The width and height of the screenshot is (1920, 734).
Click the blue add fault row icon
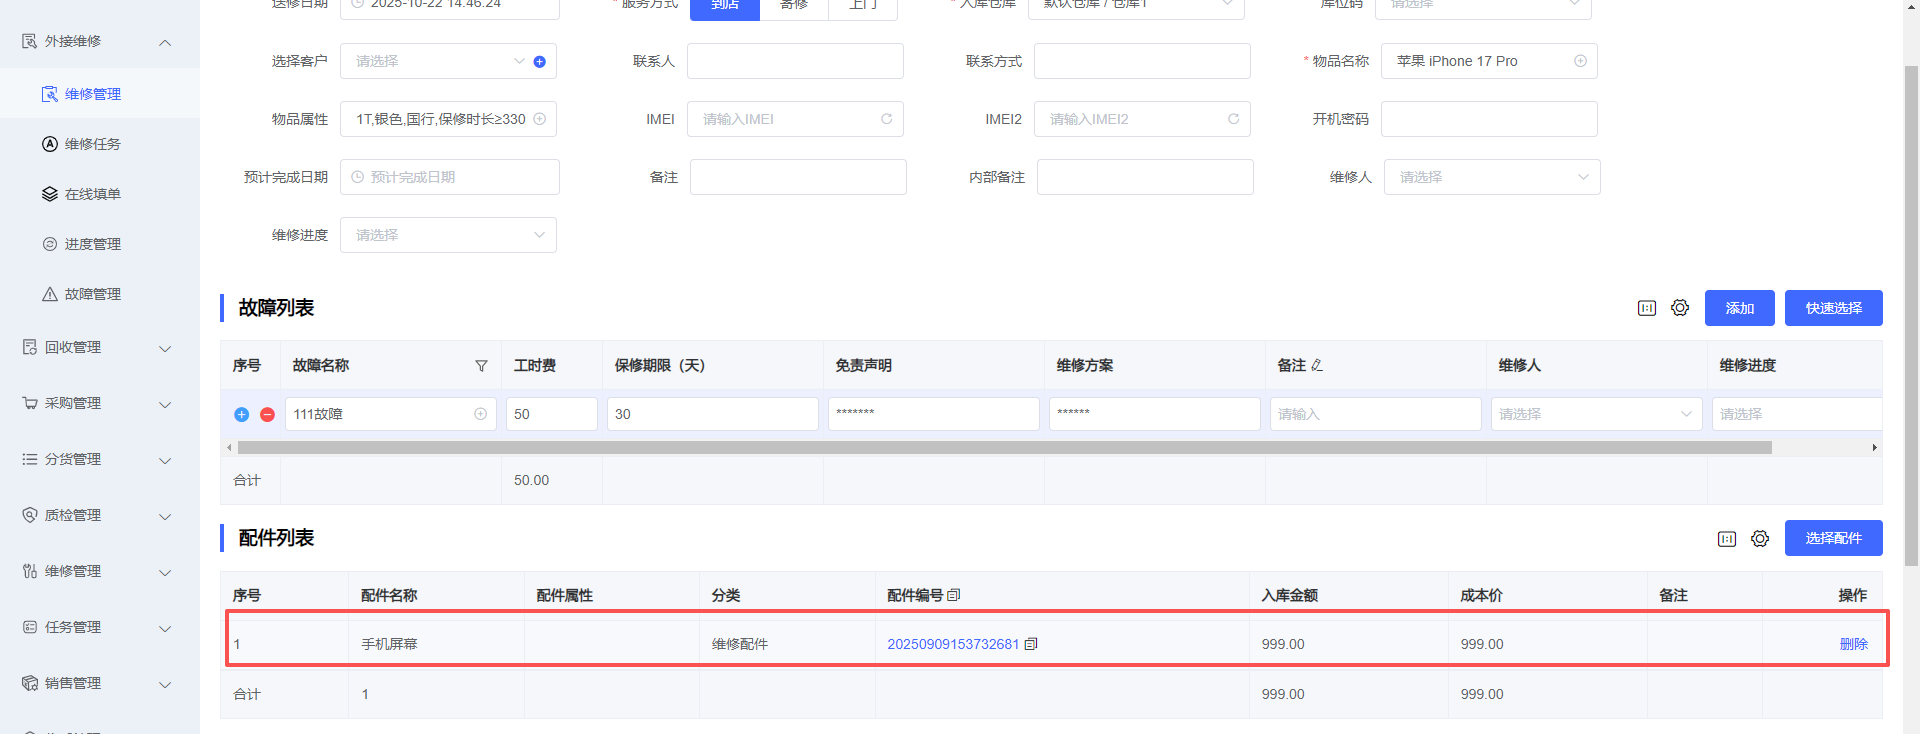pos(241,414)
